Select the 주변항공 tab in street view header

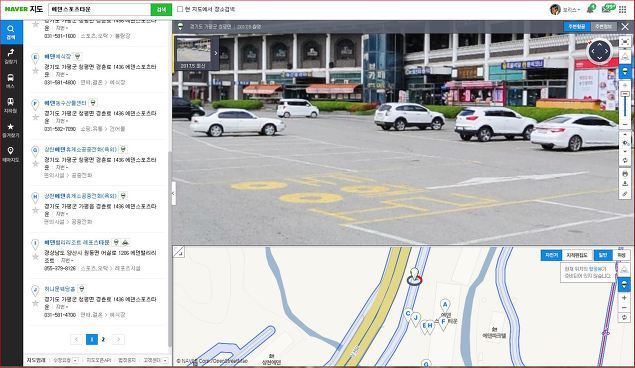pyautogui.click(x=576, y=27)
